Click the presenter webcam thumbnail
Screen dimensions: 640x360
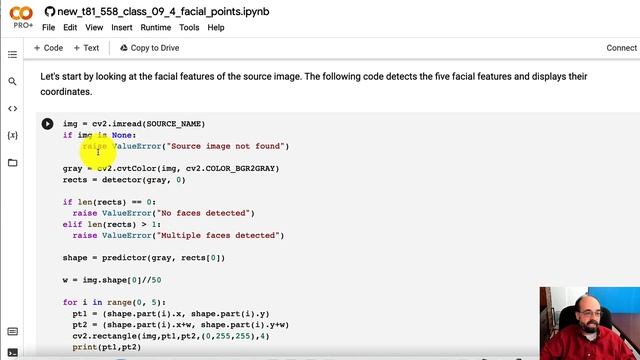tap(590, 323)
